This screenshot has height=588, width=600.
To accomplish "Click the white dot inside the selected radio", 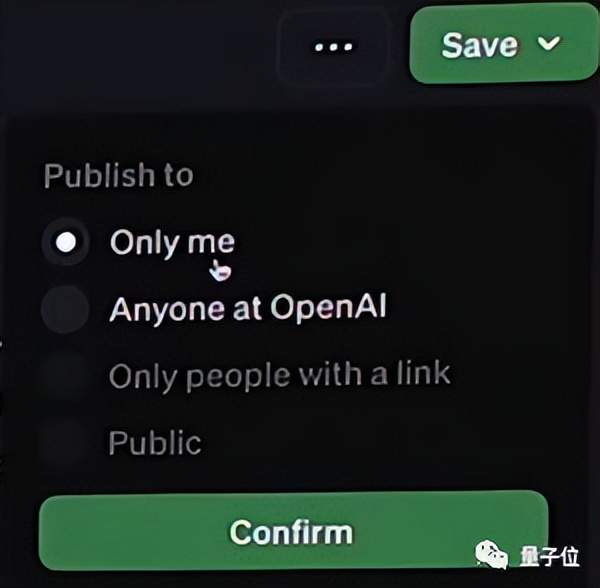I will click(x=65, y=242).
